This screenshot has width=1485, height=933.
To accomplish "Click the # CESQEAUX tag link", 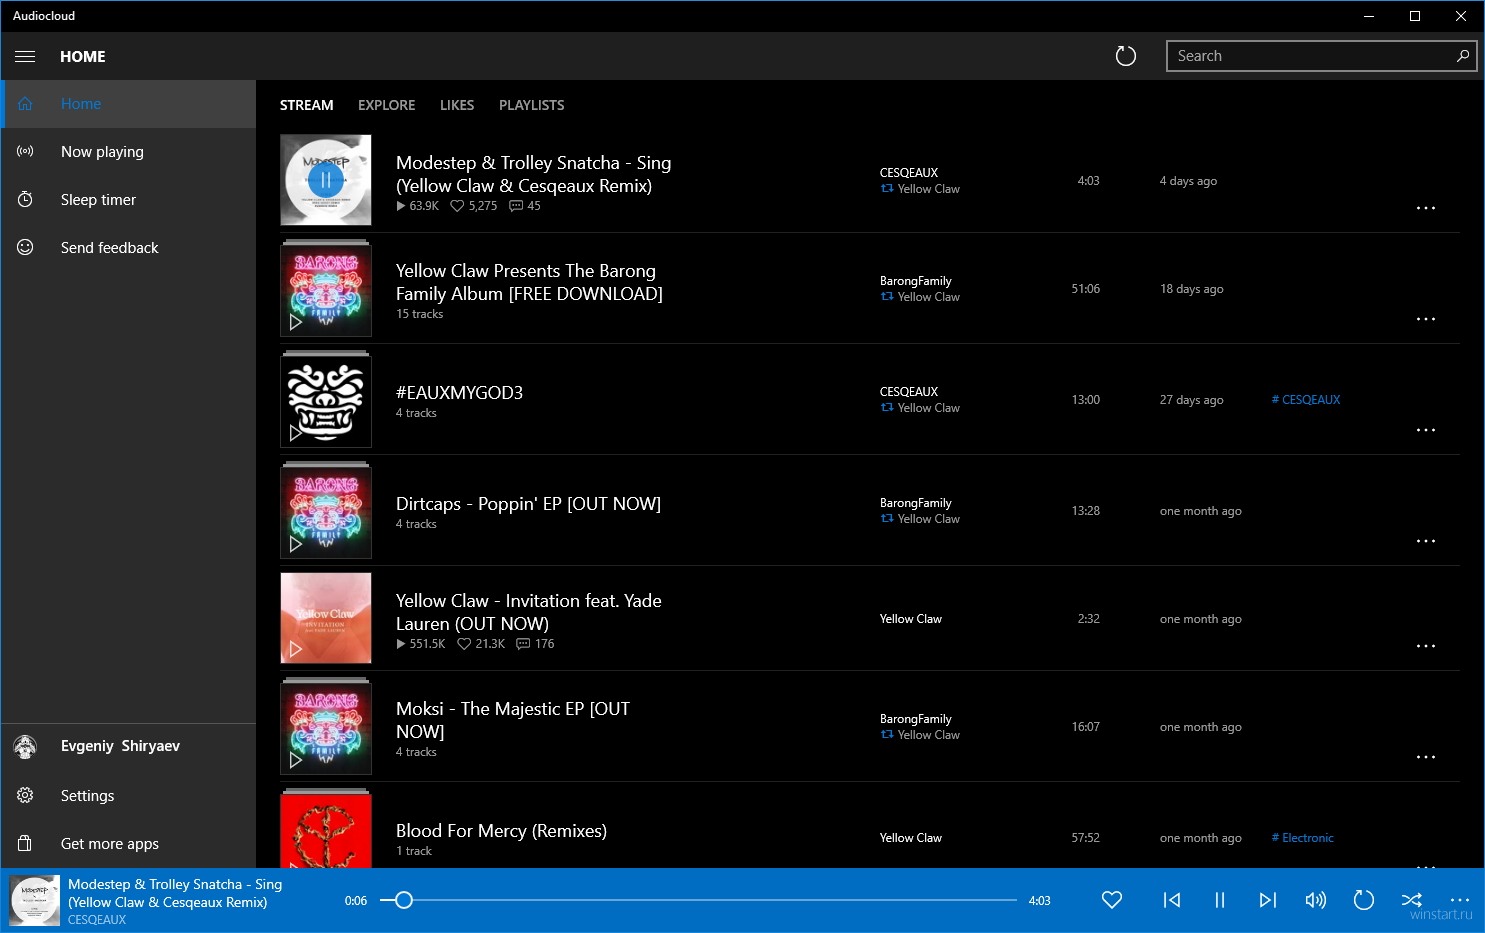I will coord(1306,400).
